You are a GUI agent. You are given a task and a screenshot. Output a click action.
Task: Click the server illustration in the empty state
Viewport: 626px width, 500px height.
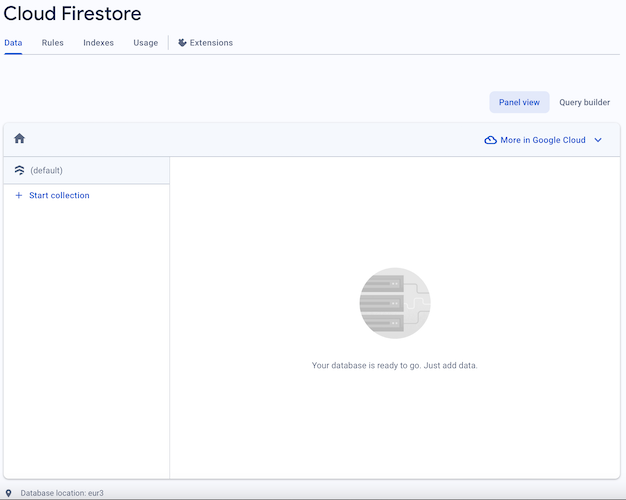point(395,303)
